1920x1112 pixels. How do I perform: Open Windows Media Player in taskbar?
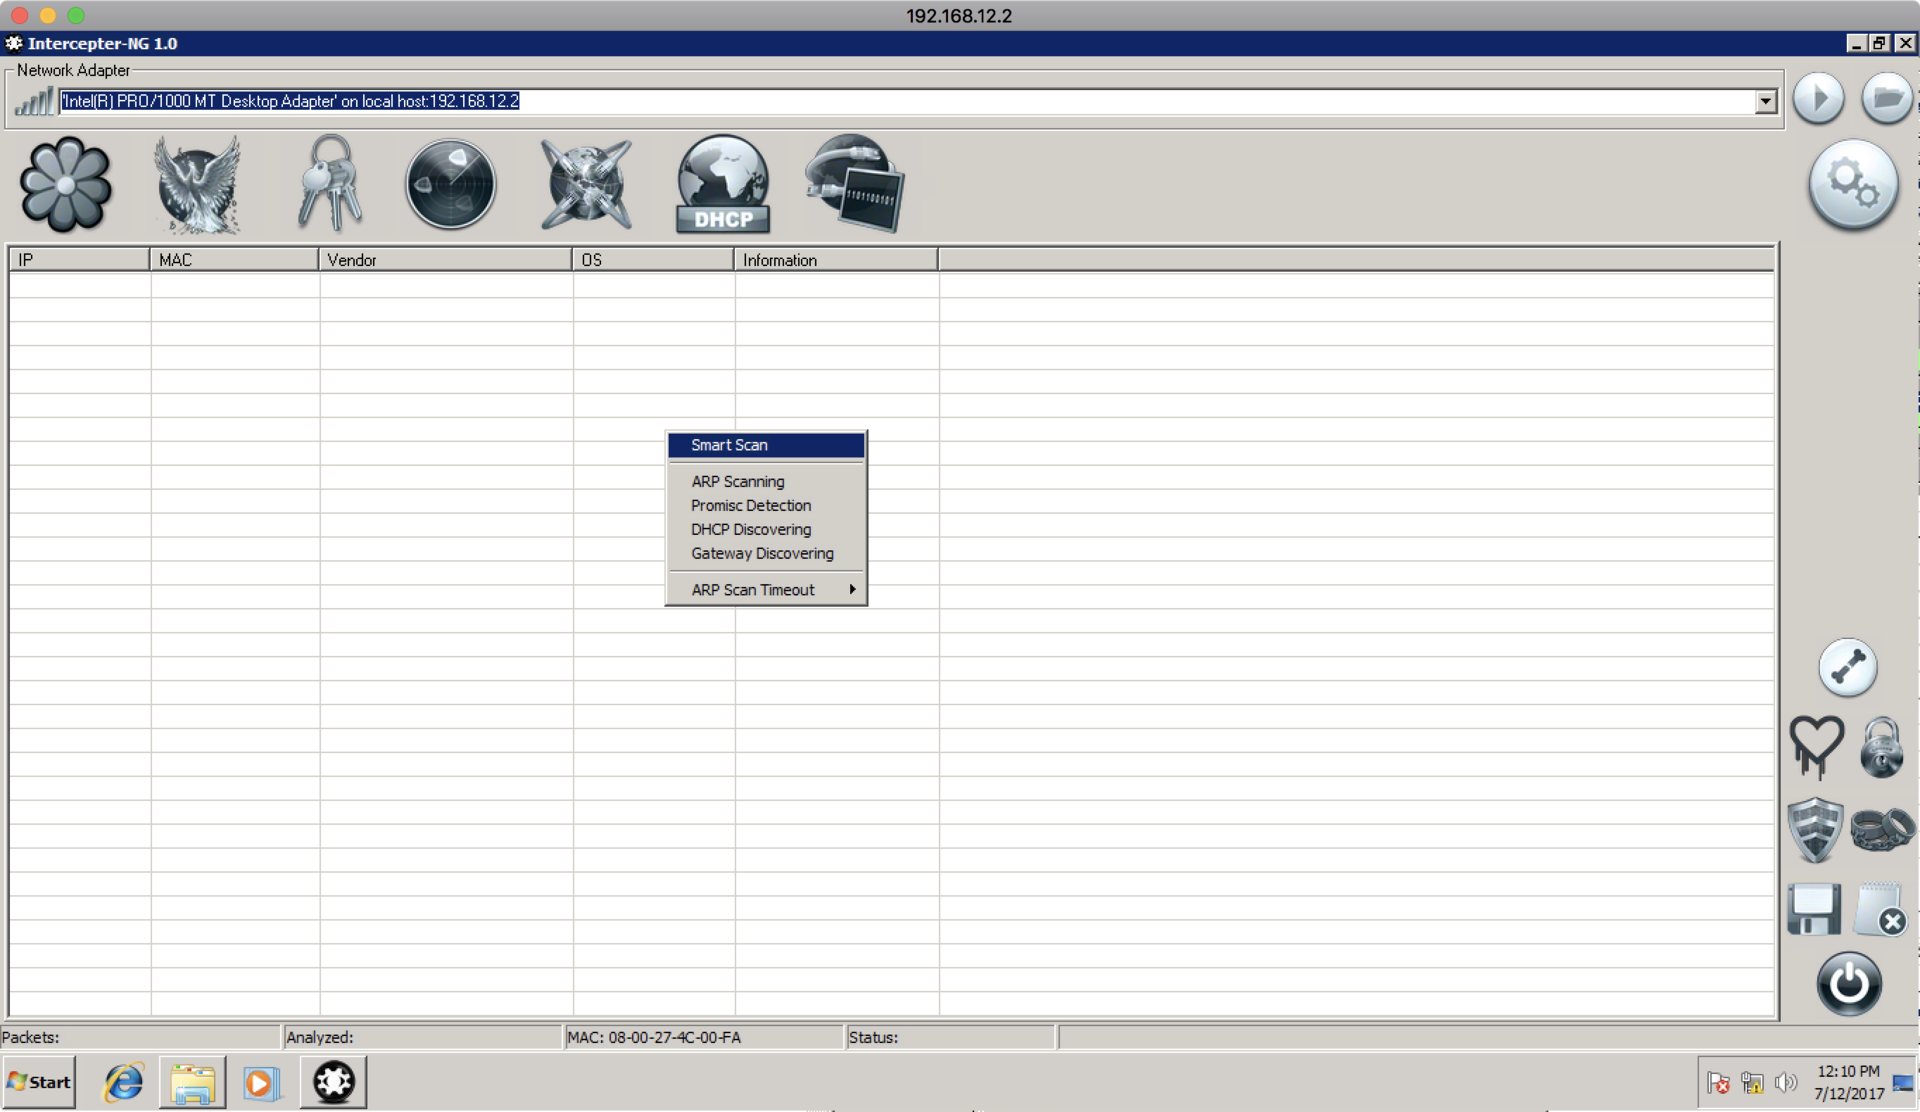[x=260, y=1083]
